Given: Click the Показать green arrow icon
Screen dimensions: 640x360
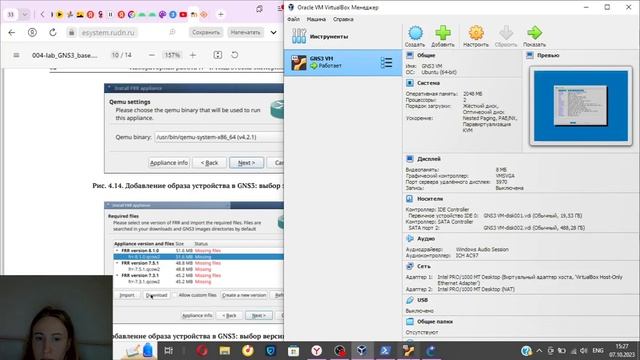Looking at the screenshot, I should click(534, 36).
